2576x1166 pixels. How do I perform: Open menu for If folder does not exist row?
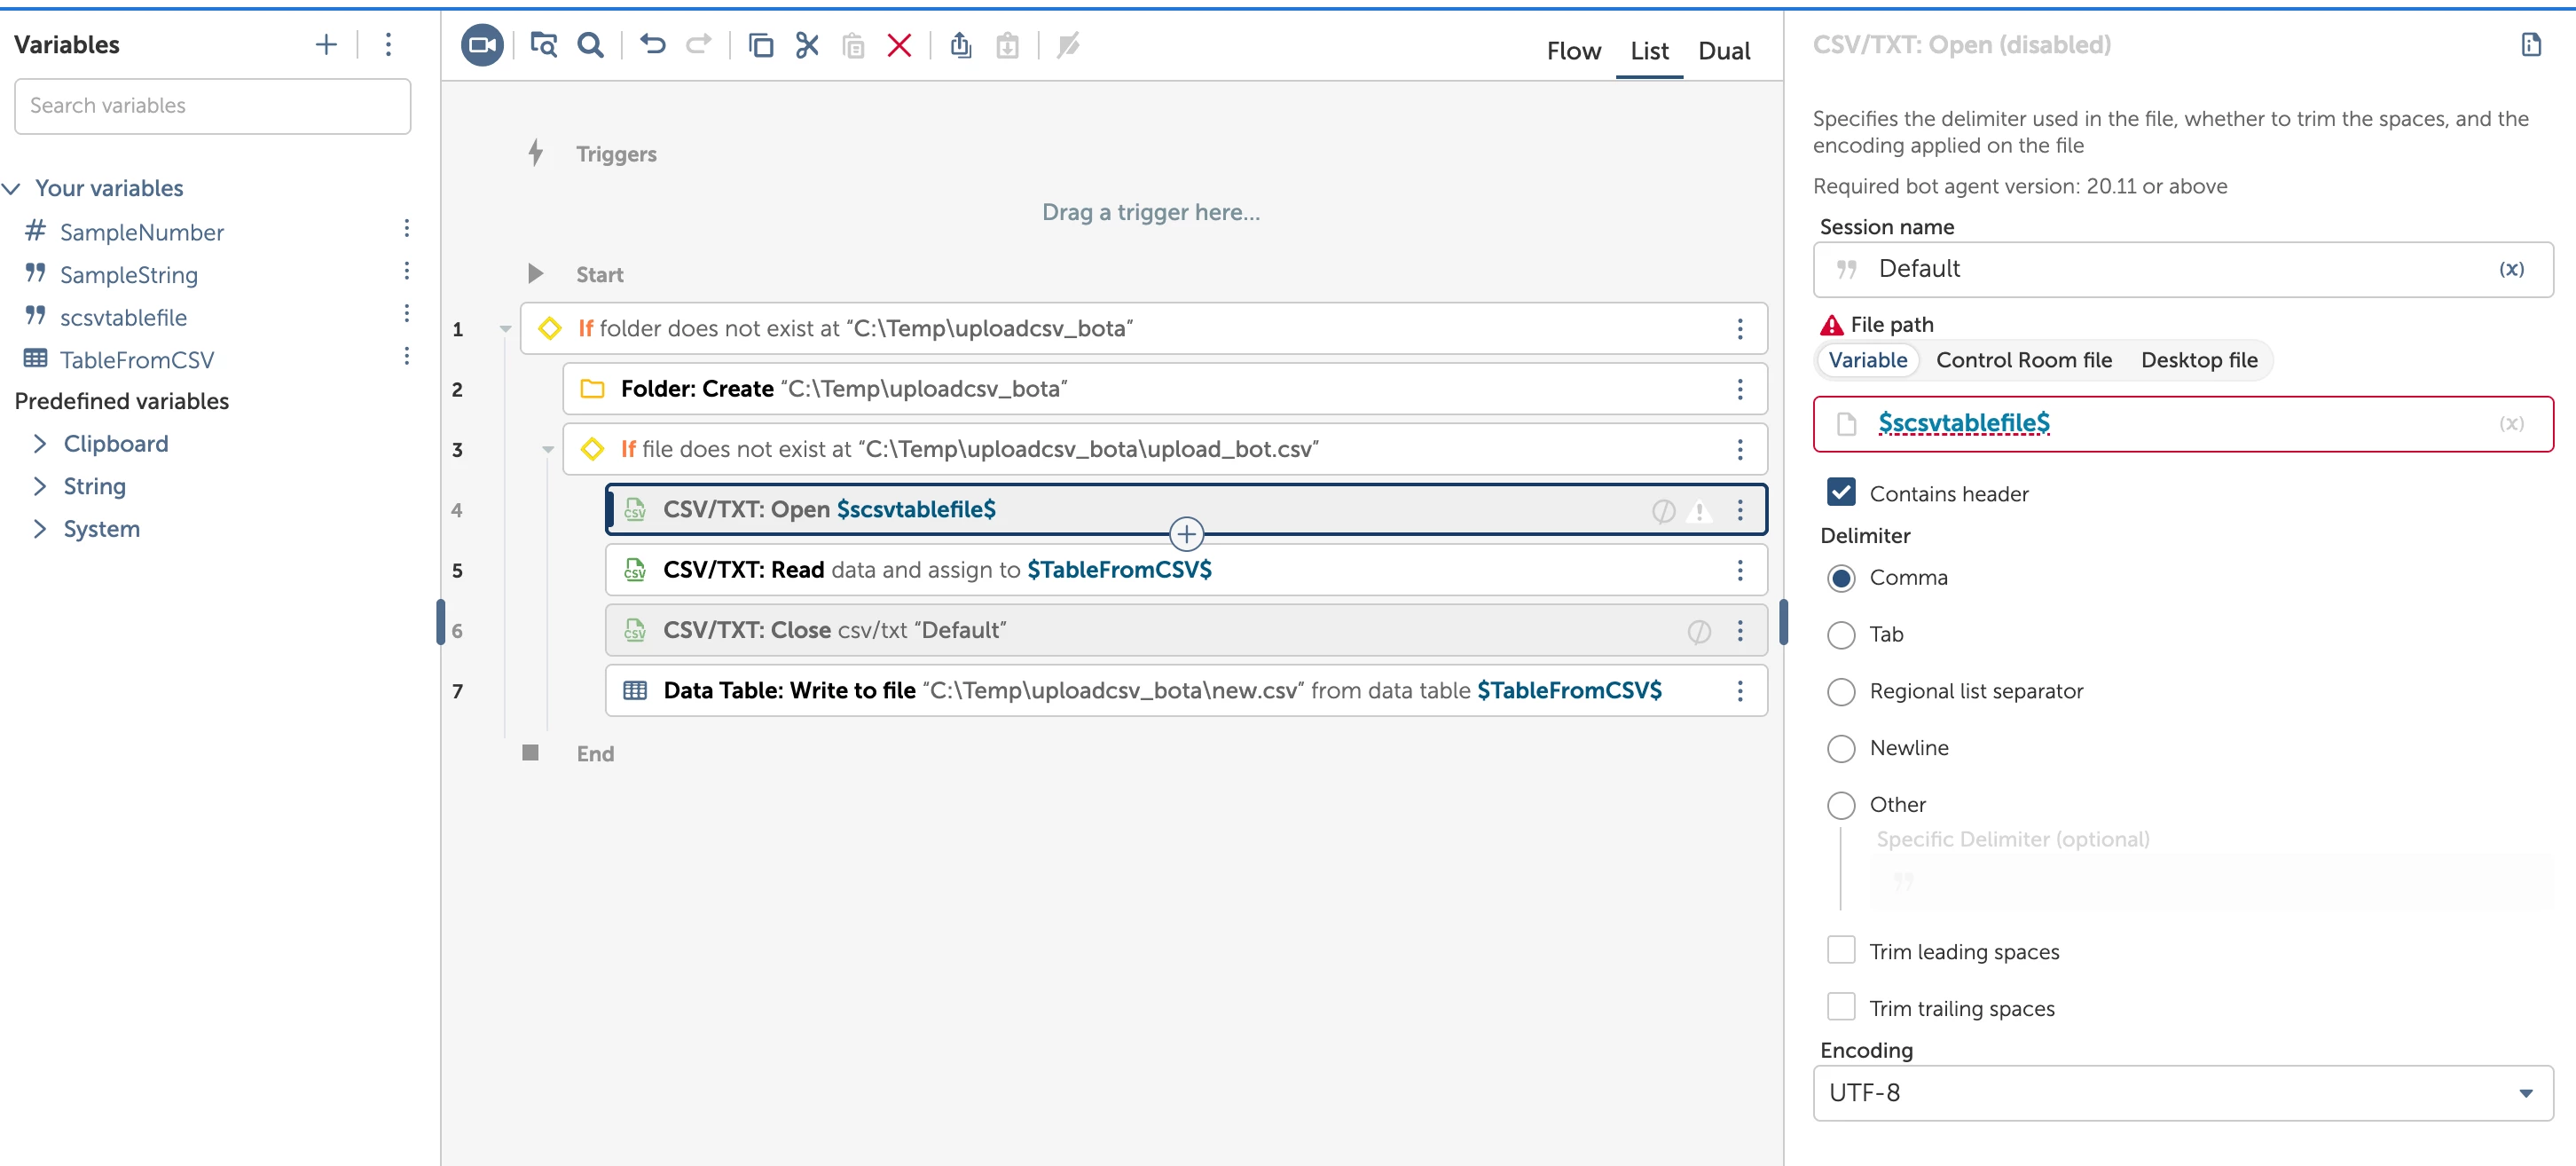(x=1739, y=329)
